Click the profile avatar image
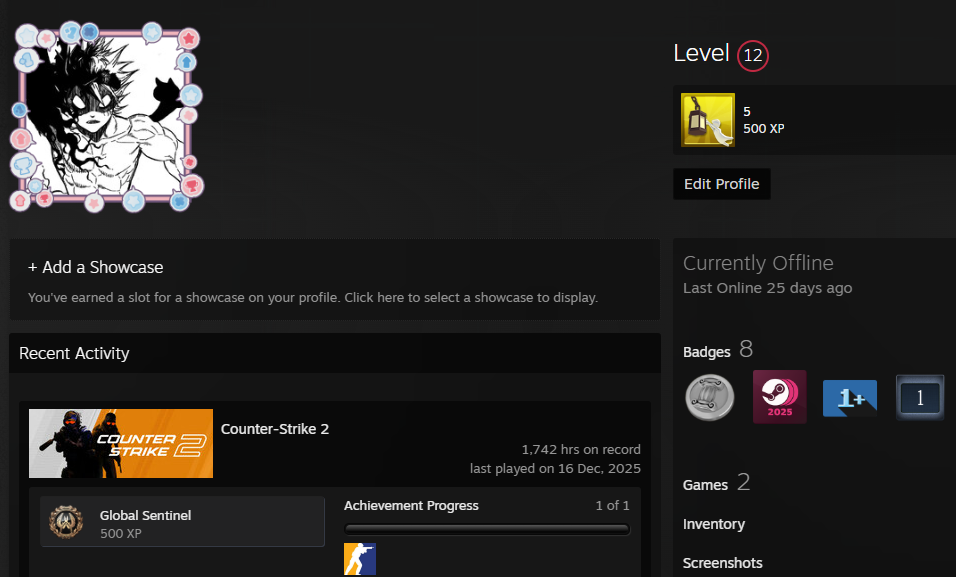The width and height of the screenshot is (957, 577). [106, 117]
